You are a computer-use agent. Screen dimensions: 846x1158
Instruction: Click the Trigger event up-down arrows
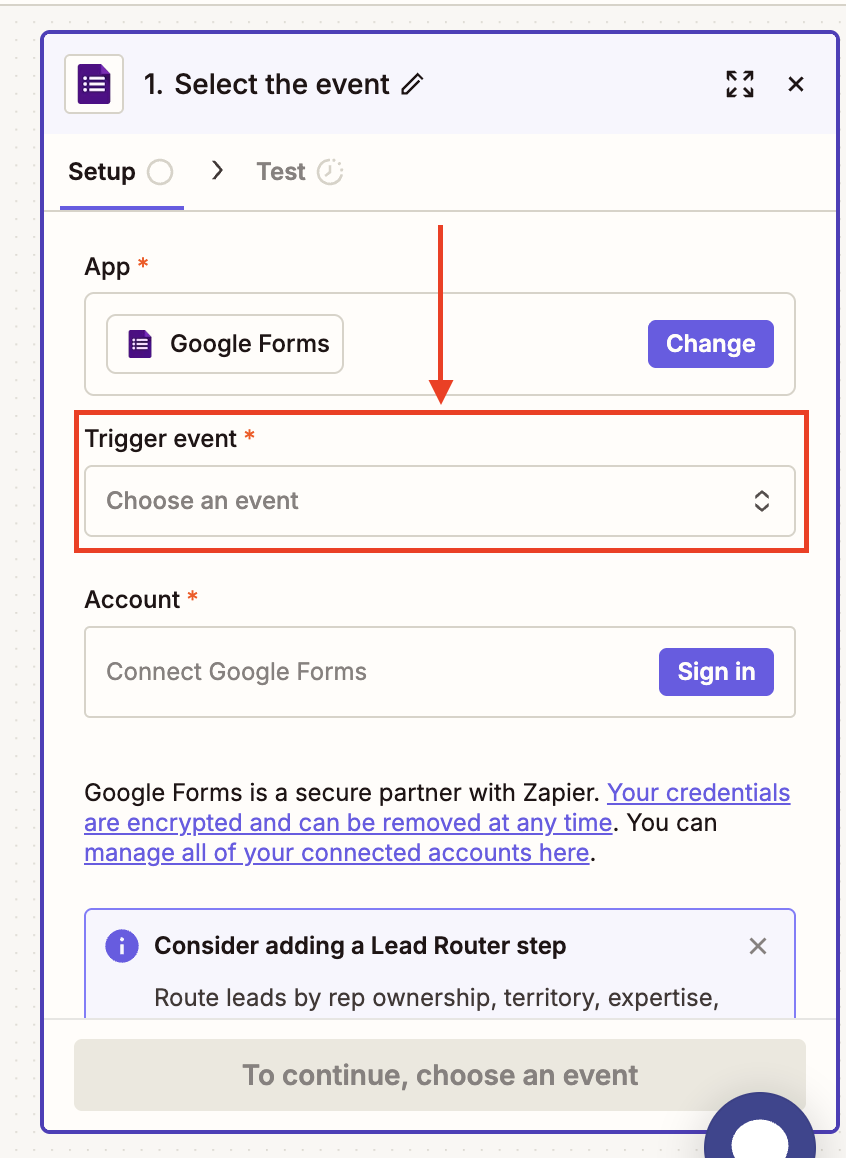(x=762, y=501)
